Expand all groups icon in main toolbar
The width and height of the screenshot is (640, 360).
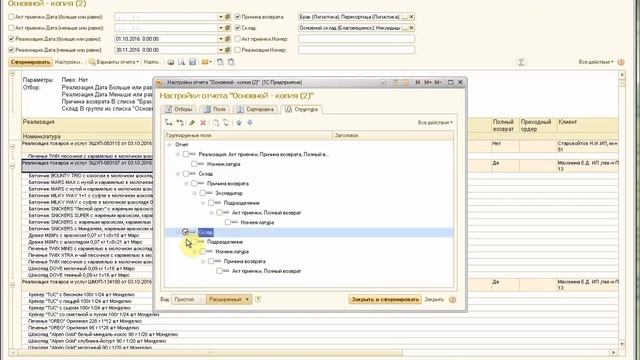pyautogui.click(x=220, y=62)
